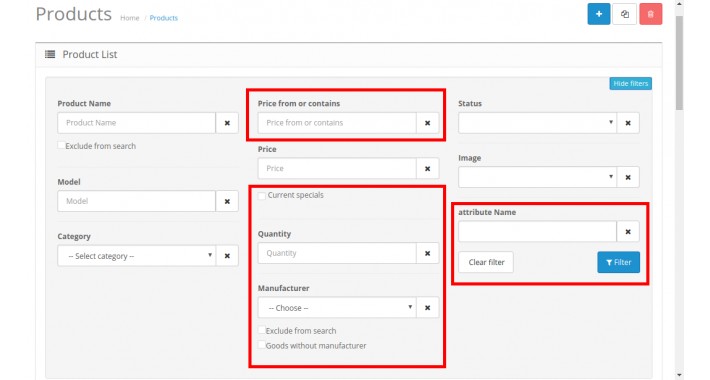
Task: Click the Products page title
Action: pos(74,14)
